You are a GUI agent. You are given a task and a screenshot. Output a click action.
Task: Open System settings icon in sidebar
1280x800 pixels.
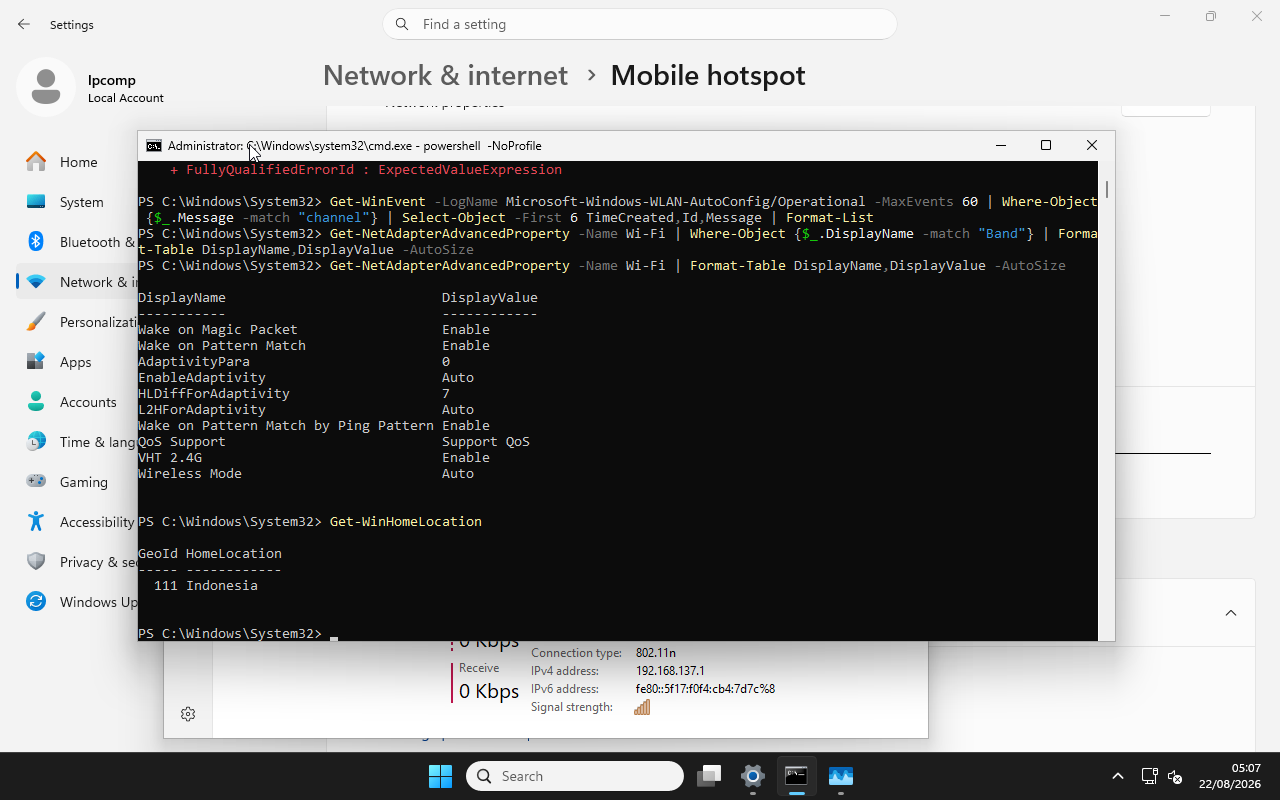(x=36, y=202)
